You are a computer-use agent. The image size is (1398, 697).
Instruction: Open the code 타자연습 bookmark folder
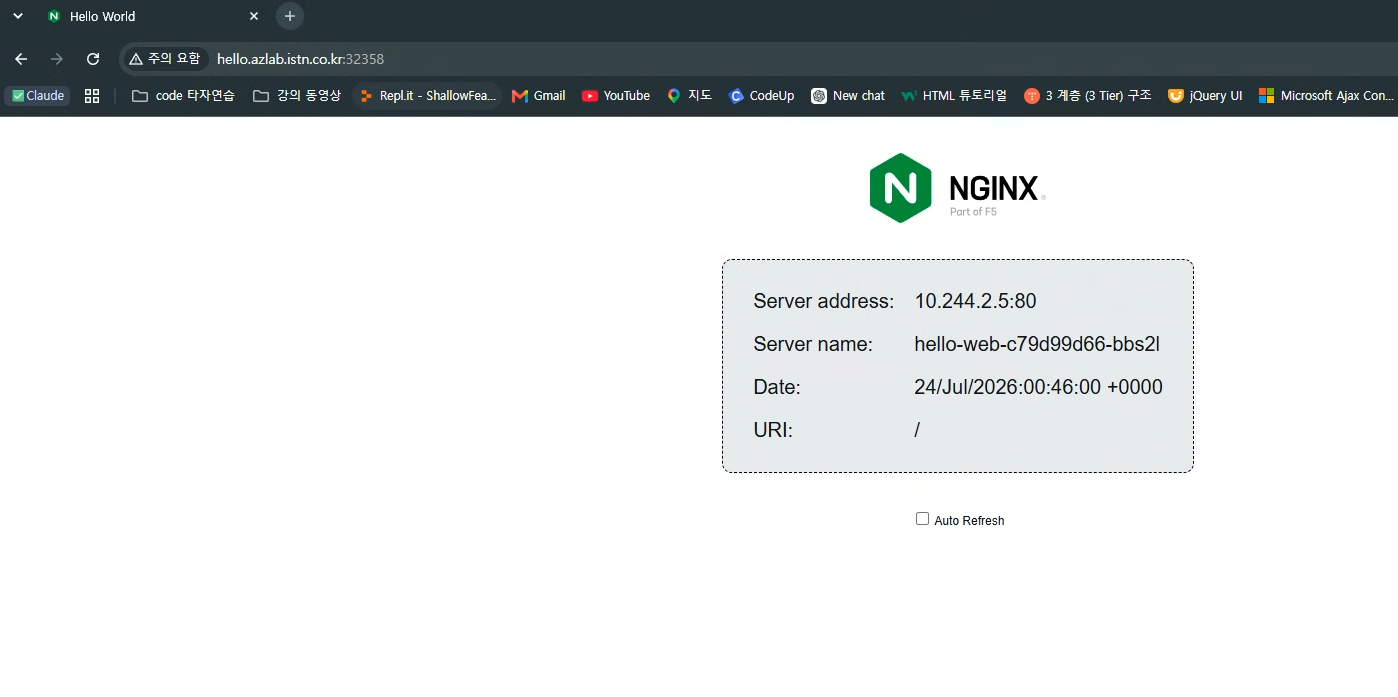click(x=183, y=96)
